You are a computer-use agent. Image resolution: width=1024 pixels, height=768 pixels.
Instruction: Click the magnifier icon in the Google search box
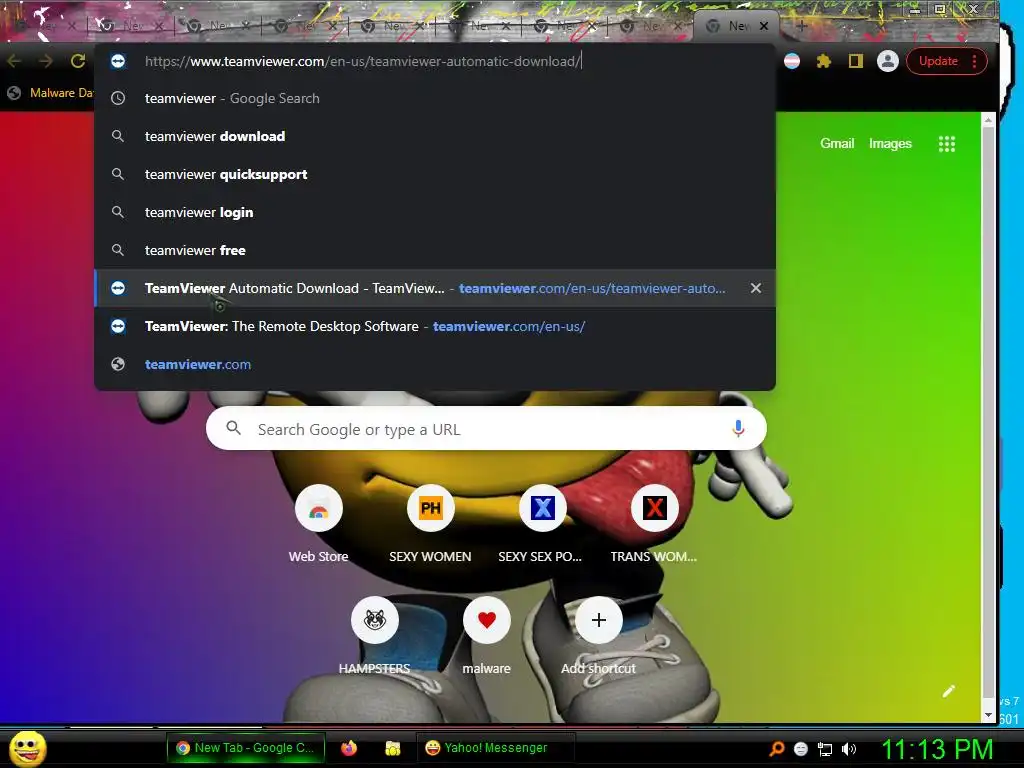pyautogui.click(x=233, y=428)
